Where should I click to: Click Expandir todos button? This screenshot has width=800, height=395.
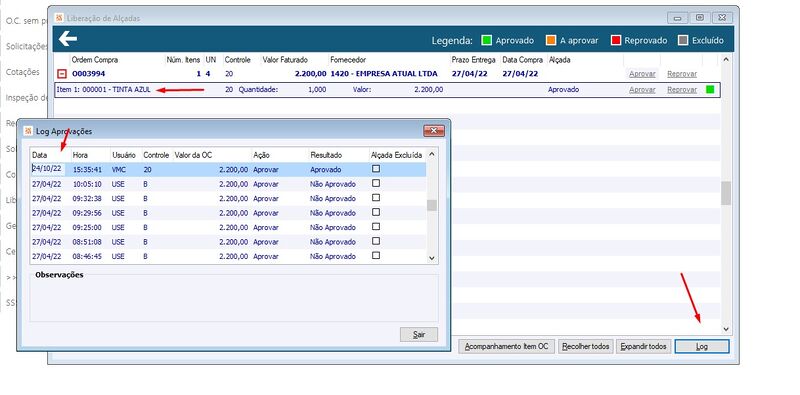643,347
